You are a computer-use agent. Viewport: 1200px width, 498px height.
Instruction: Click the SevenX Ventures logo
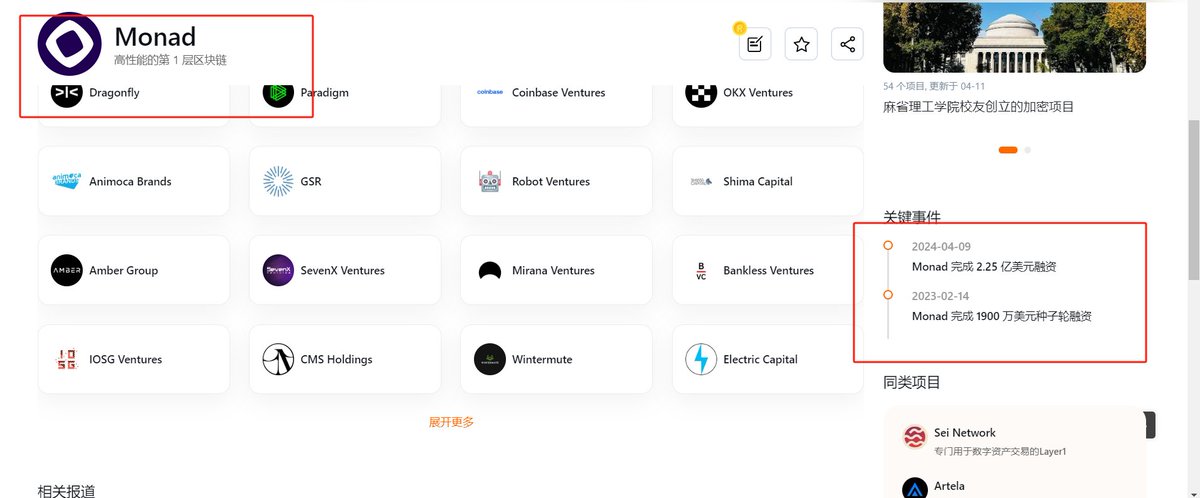tap(278, 270)
